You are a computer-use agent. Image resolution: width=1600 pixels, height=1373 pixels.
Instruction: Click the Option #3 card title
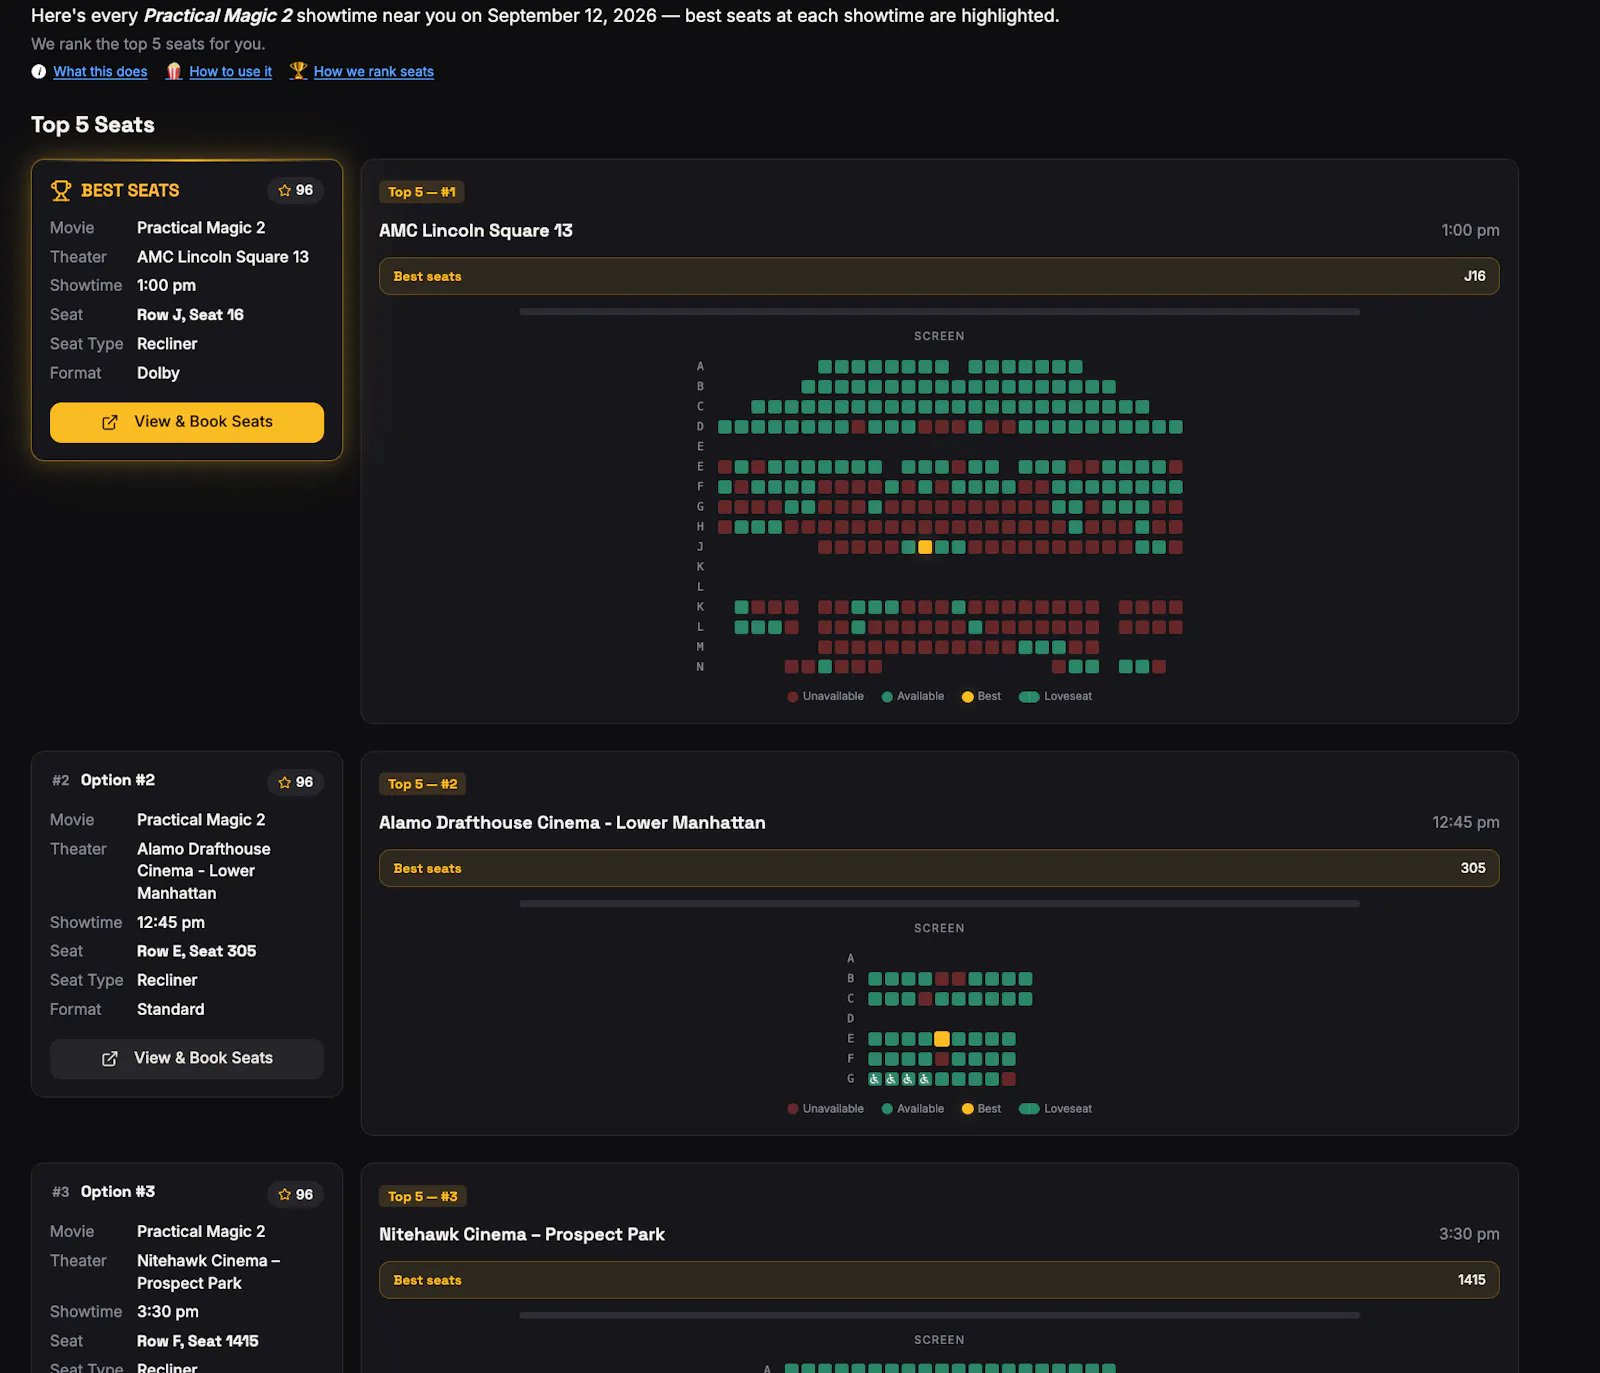[x=118, y=1192]
